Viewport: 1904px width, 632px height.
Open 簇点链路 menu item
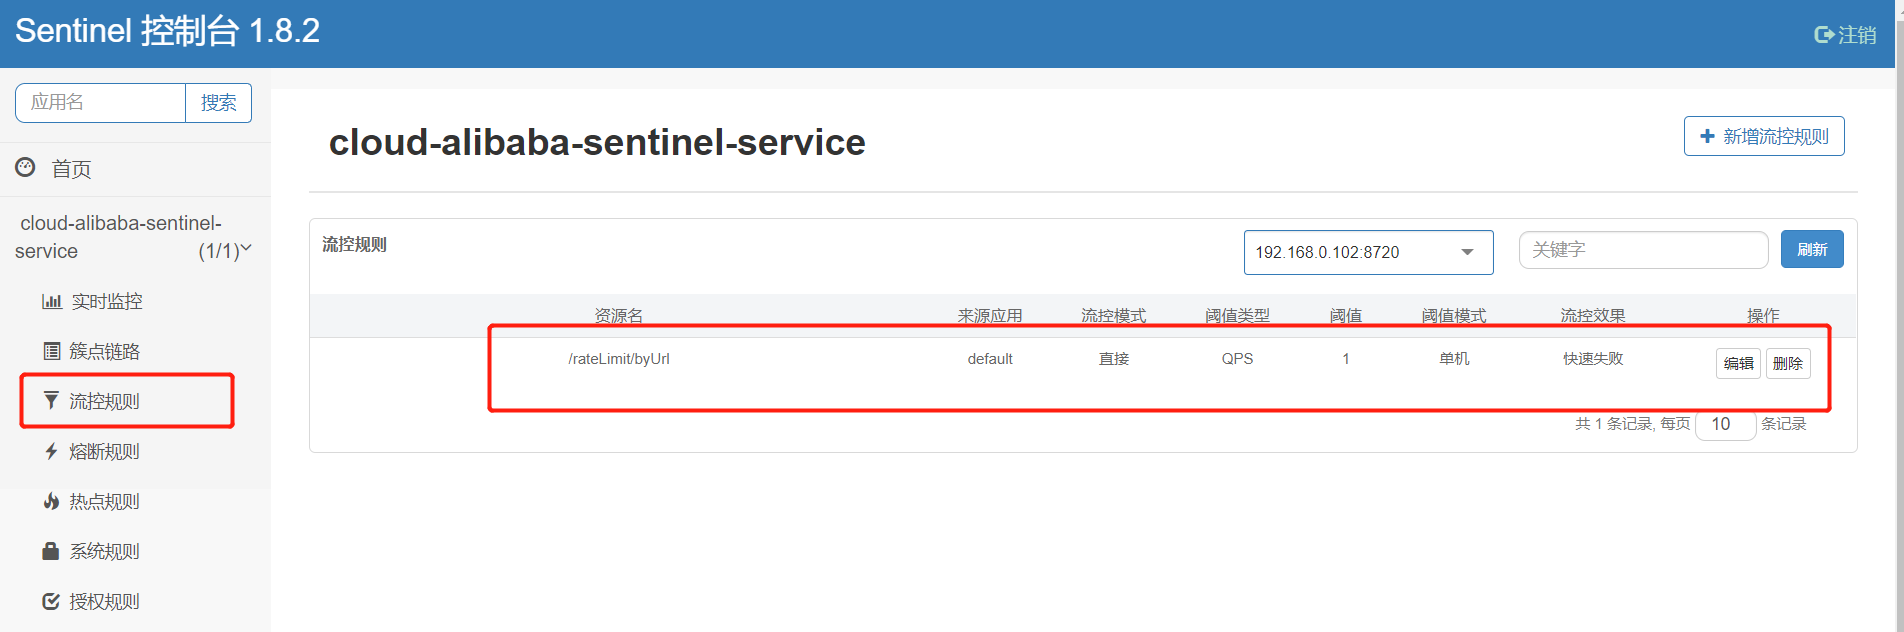(x=104, y=351)
